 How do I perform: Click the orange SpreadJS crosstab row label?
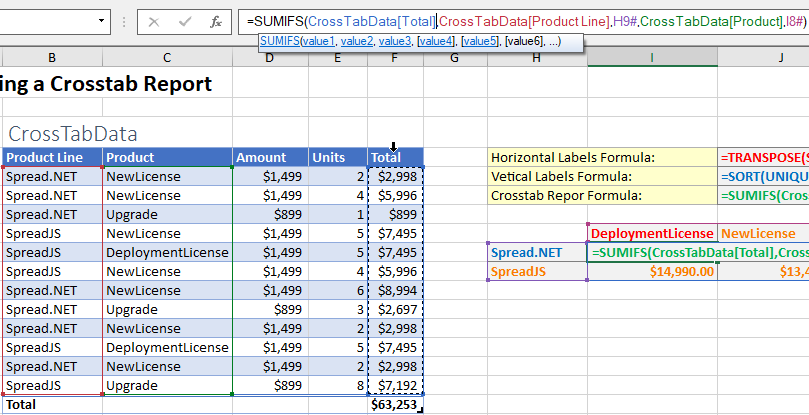pyautogui.click(x=537, y=272)
